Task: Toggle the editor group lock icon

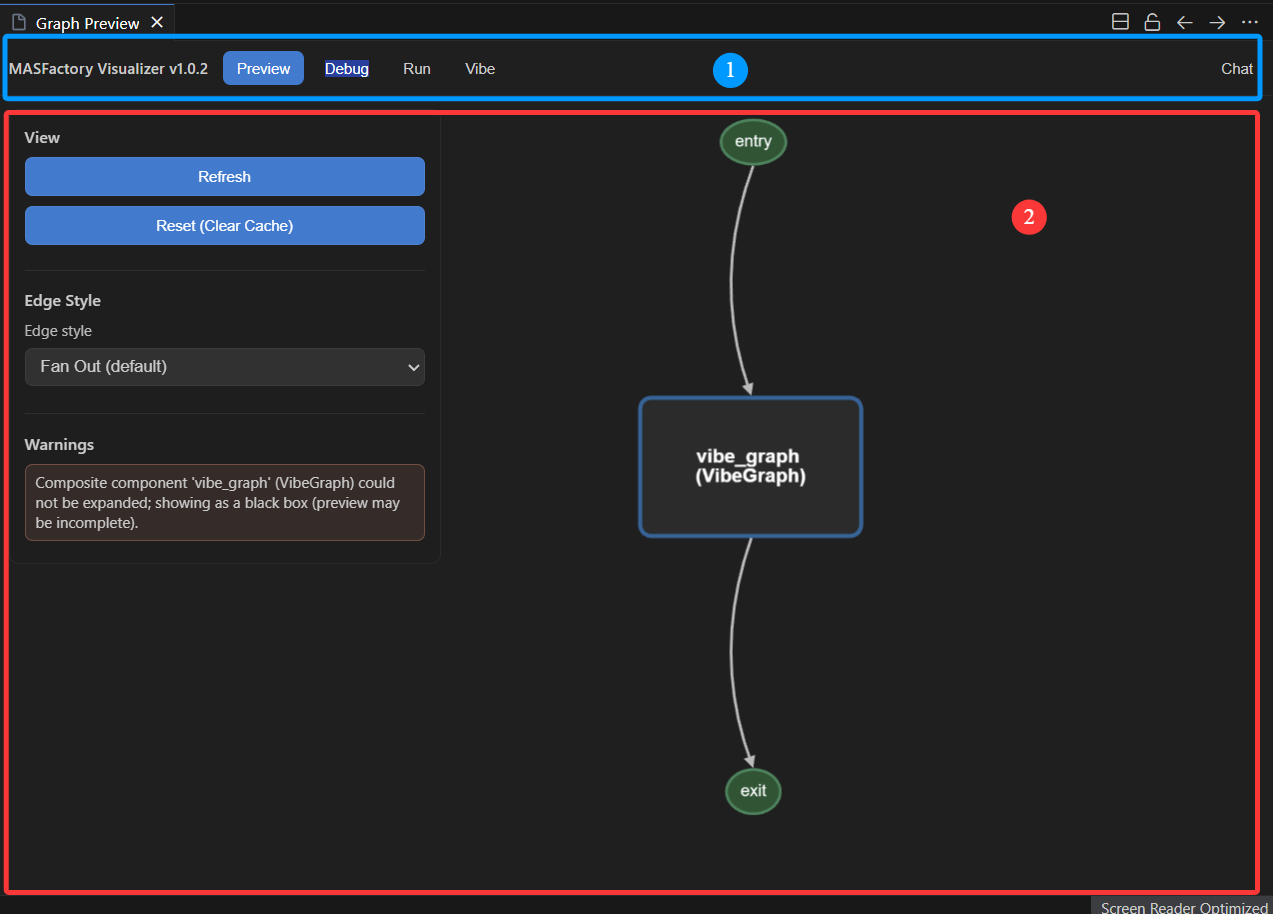Action: (1152, 22)
